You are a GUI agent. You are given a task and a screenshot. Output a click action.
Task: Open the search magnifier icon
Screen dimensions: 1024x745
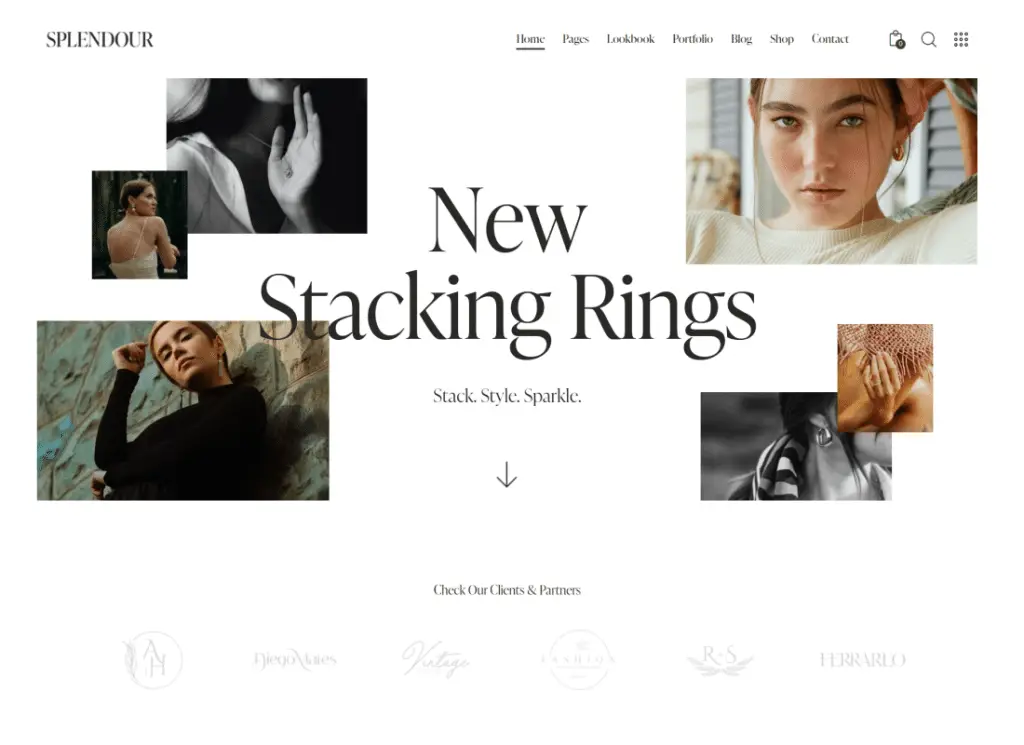[x=929, y=40]
